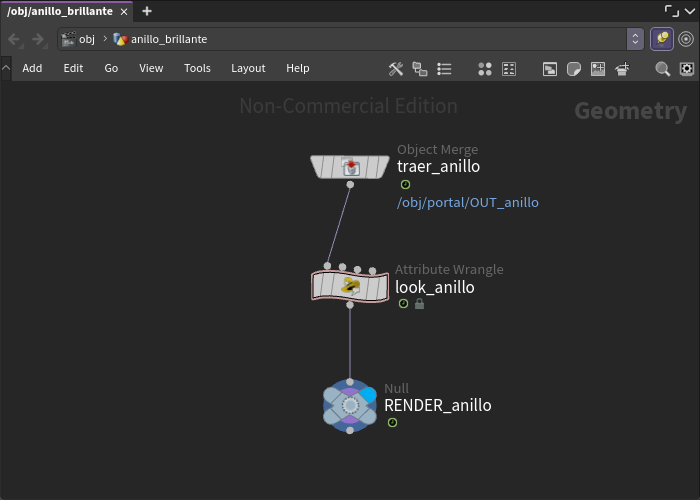The image size is (700, 500).
Task: Toggle the pin pane lightbulb button
Action: pos(662,39)
